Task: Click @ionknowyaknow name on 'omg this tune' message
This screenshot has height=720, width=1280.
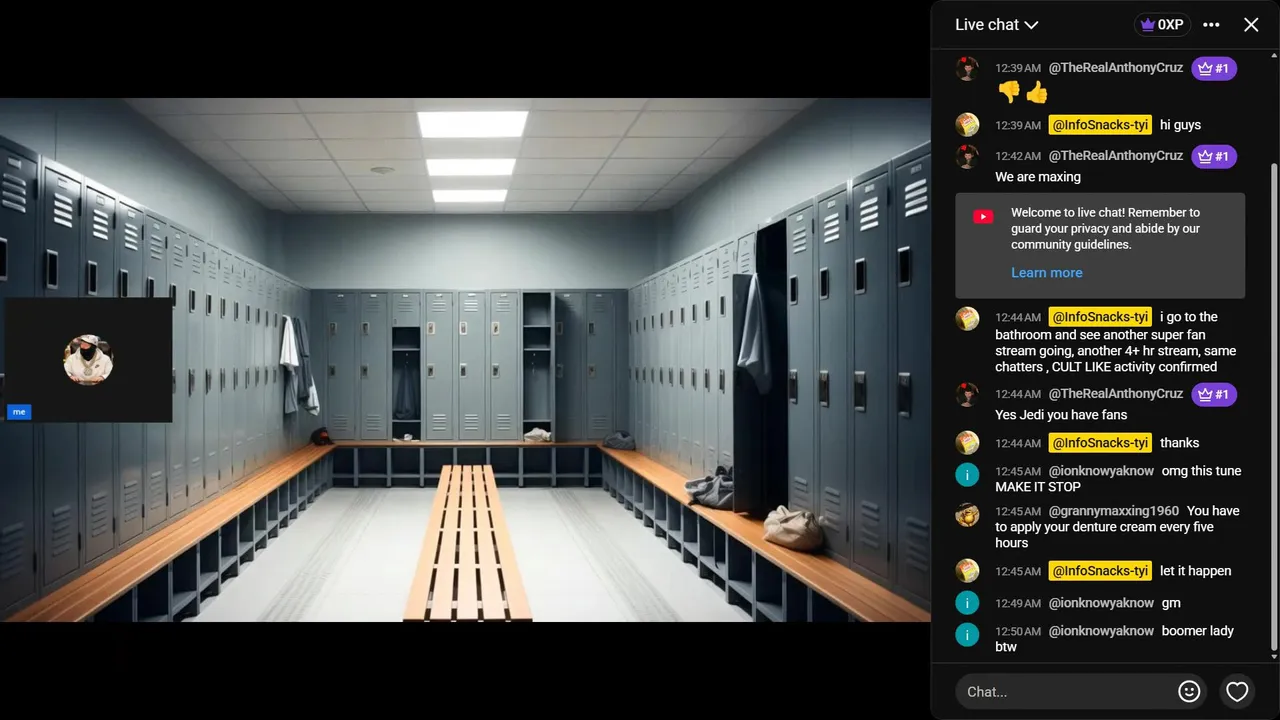Action: [x=1101, y=471]
